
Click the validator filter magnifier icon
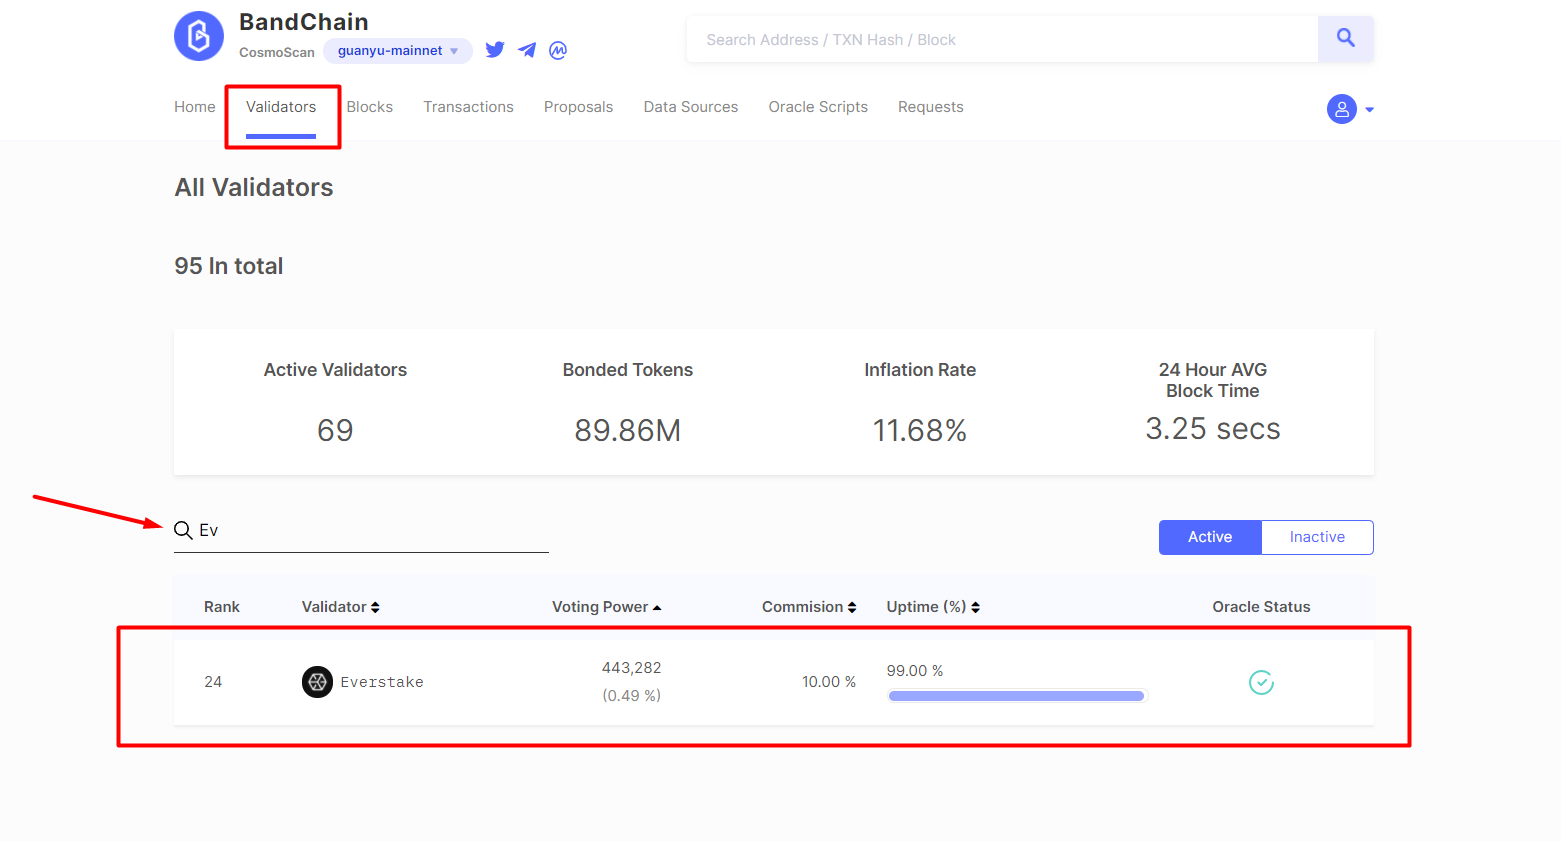(x=183, y=530)
